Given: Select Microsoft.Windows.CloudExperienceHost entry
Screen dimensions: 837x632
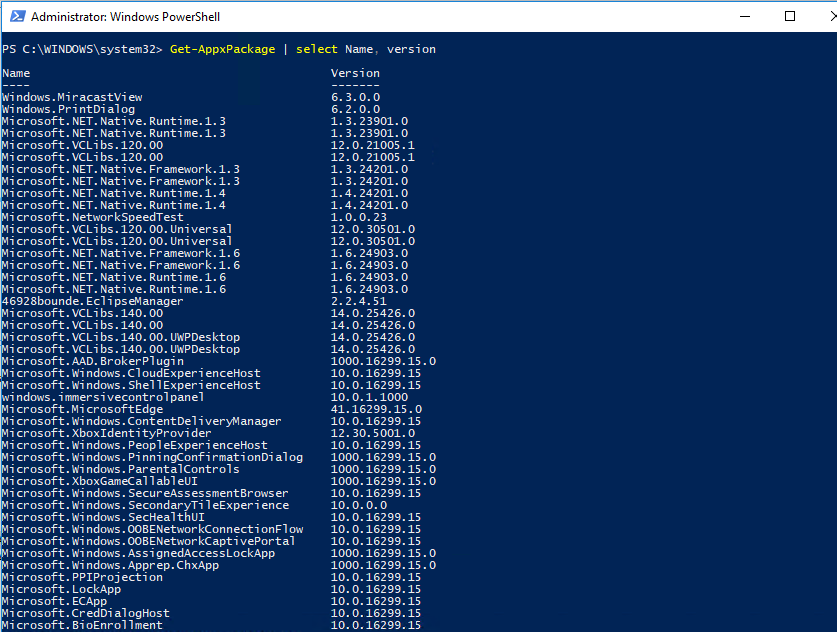Looking at the screenshot, I should tap(131, 373).
